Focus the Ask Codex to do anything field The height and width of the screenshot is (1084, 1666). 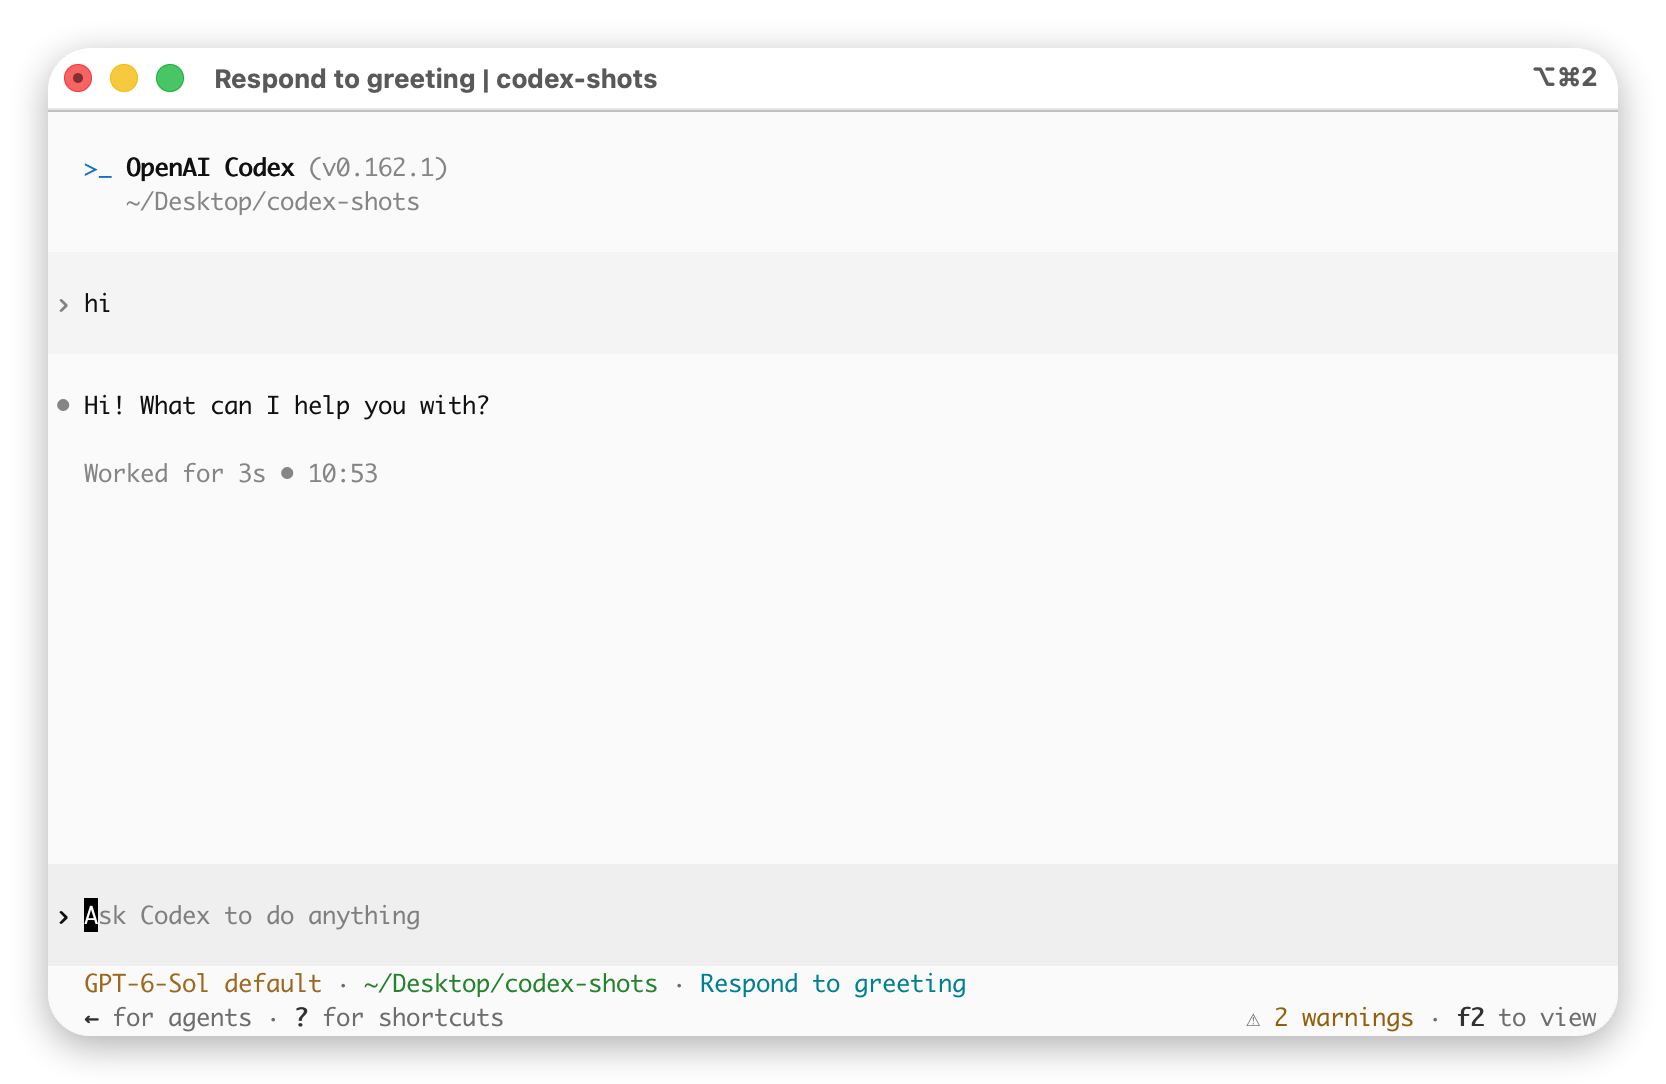[832, 915]
